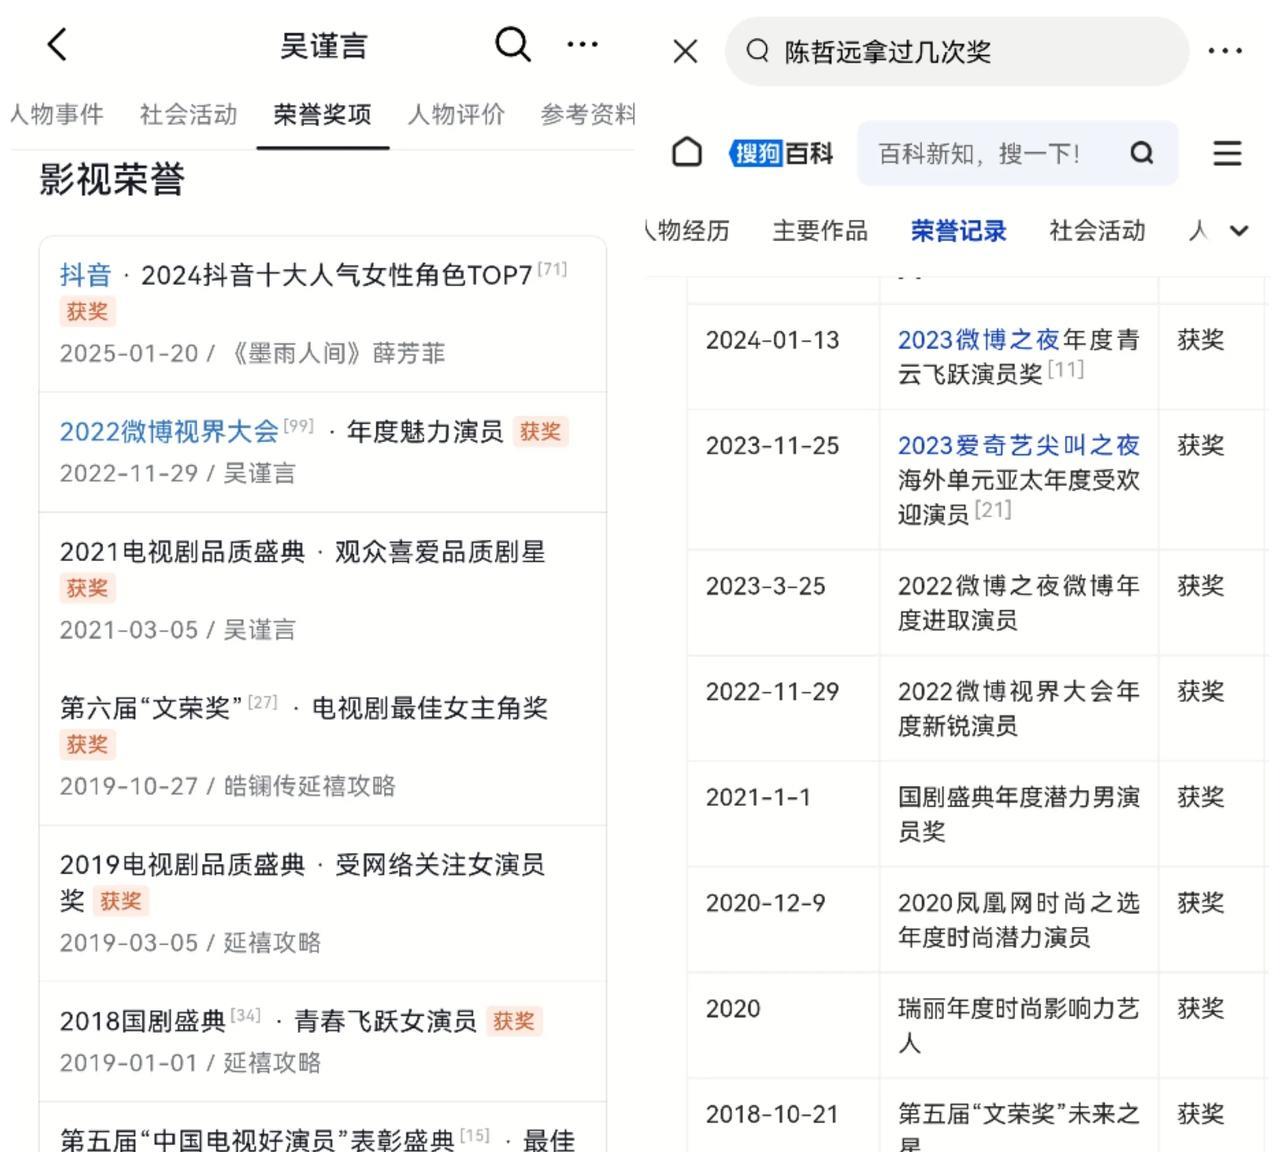Switch to 社会活动 tab on 吴谨言 page

click(188, 114)
